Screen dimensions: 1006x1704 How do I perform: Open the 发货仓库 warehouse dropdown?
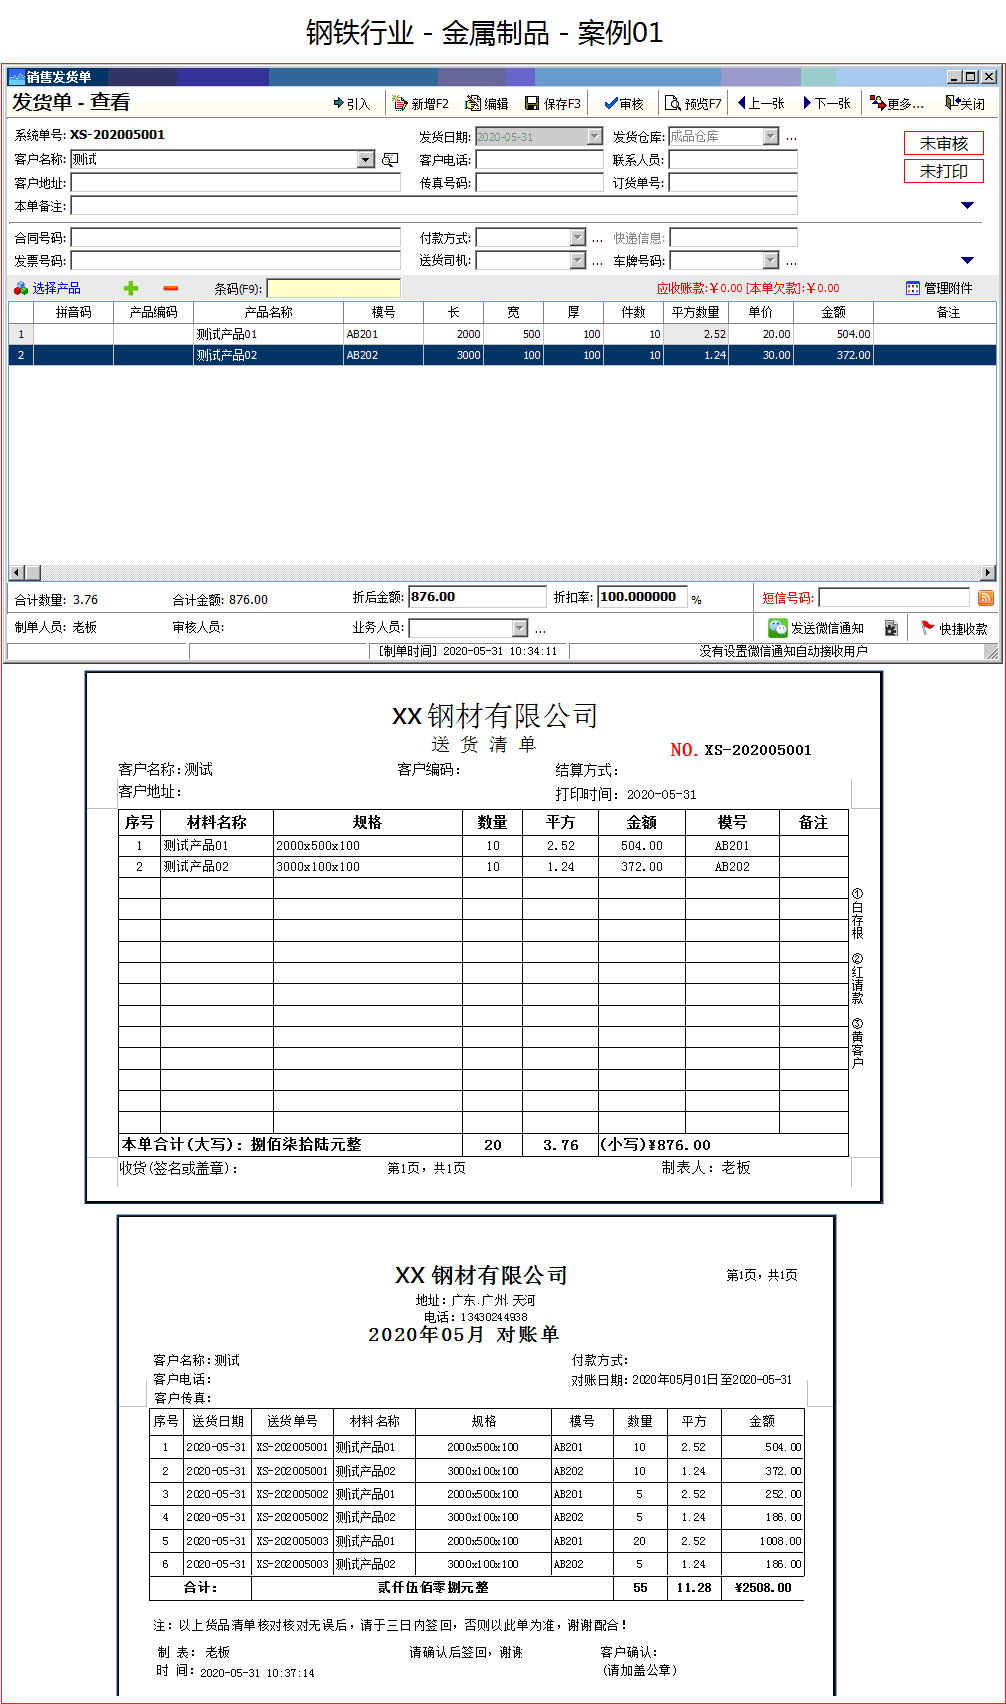pyautogui.click(x=771, y=137)
